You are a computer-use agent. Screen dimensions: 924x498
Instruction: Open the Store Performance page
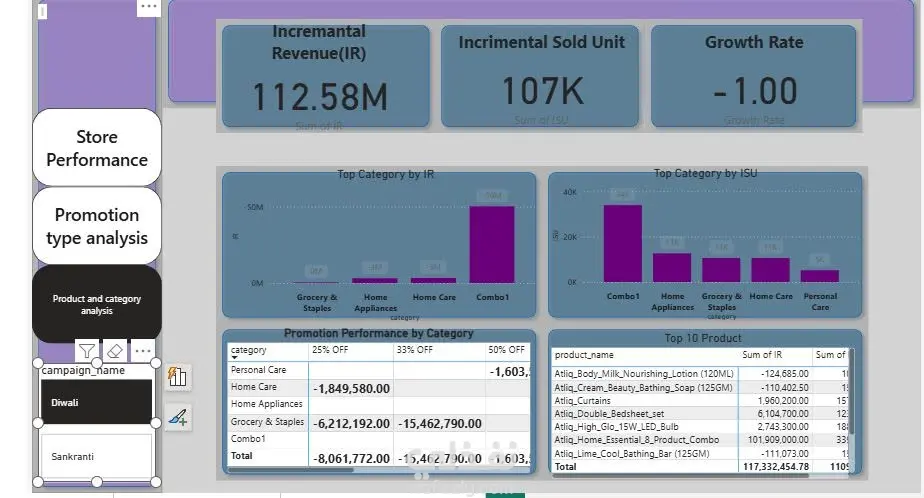point(97,148)
